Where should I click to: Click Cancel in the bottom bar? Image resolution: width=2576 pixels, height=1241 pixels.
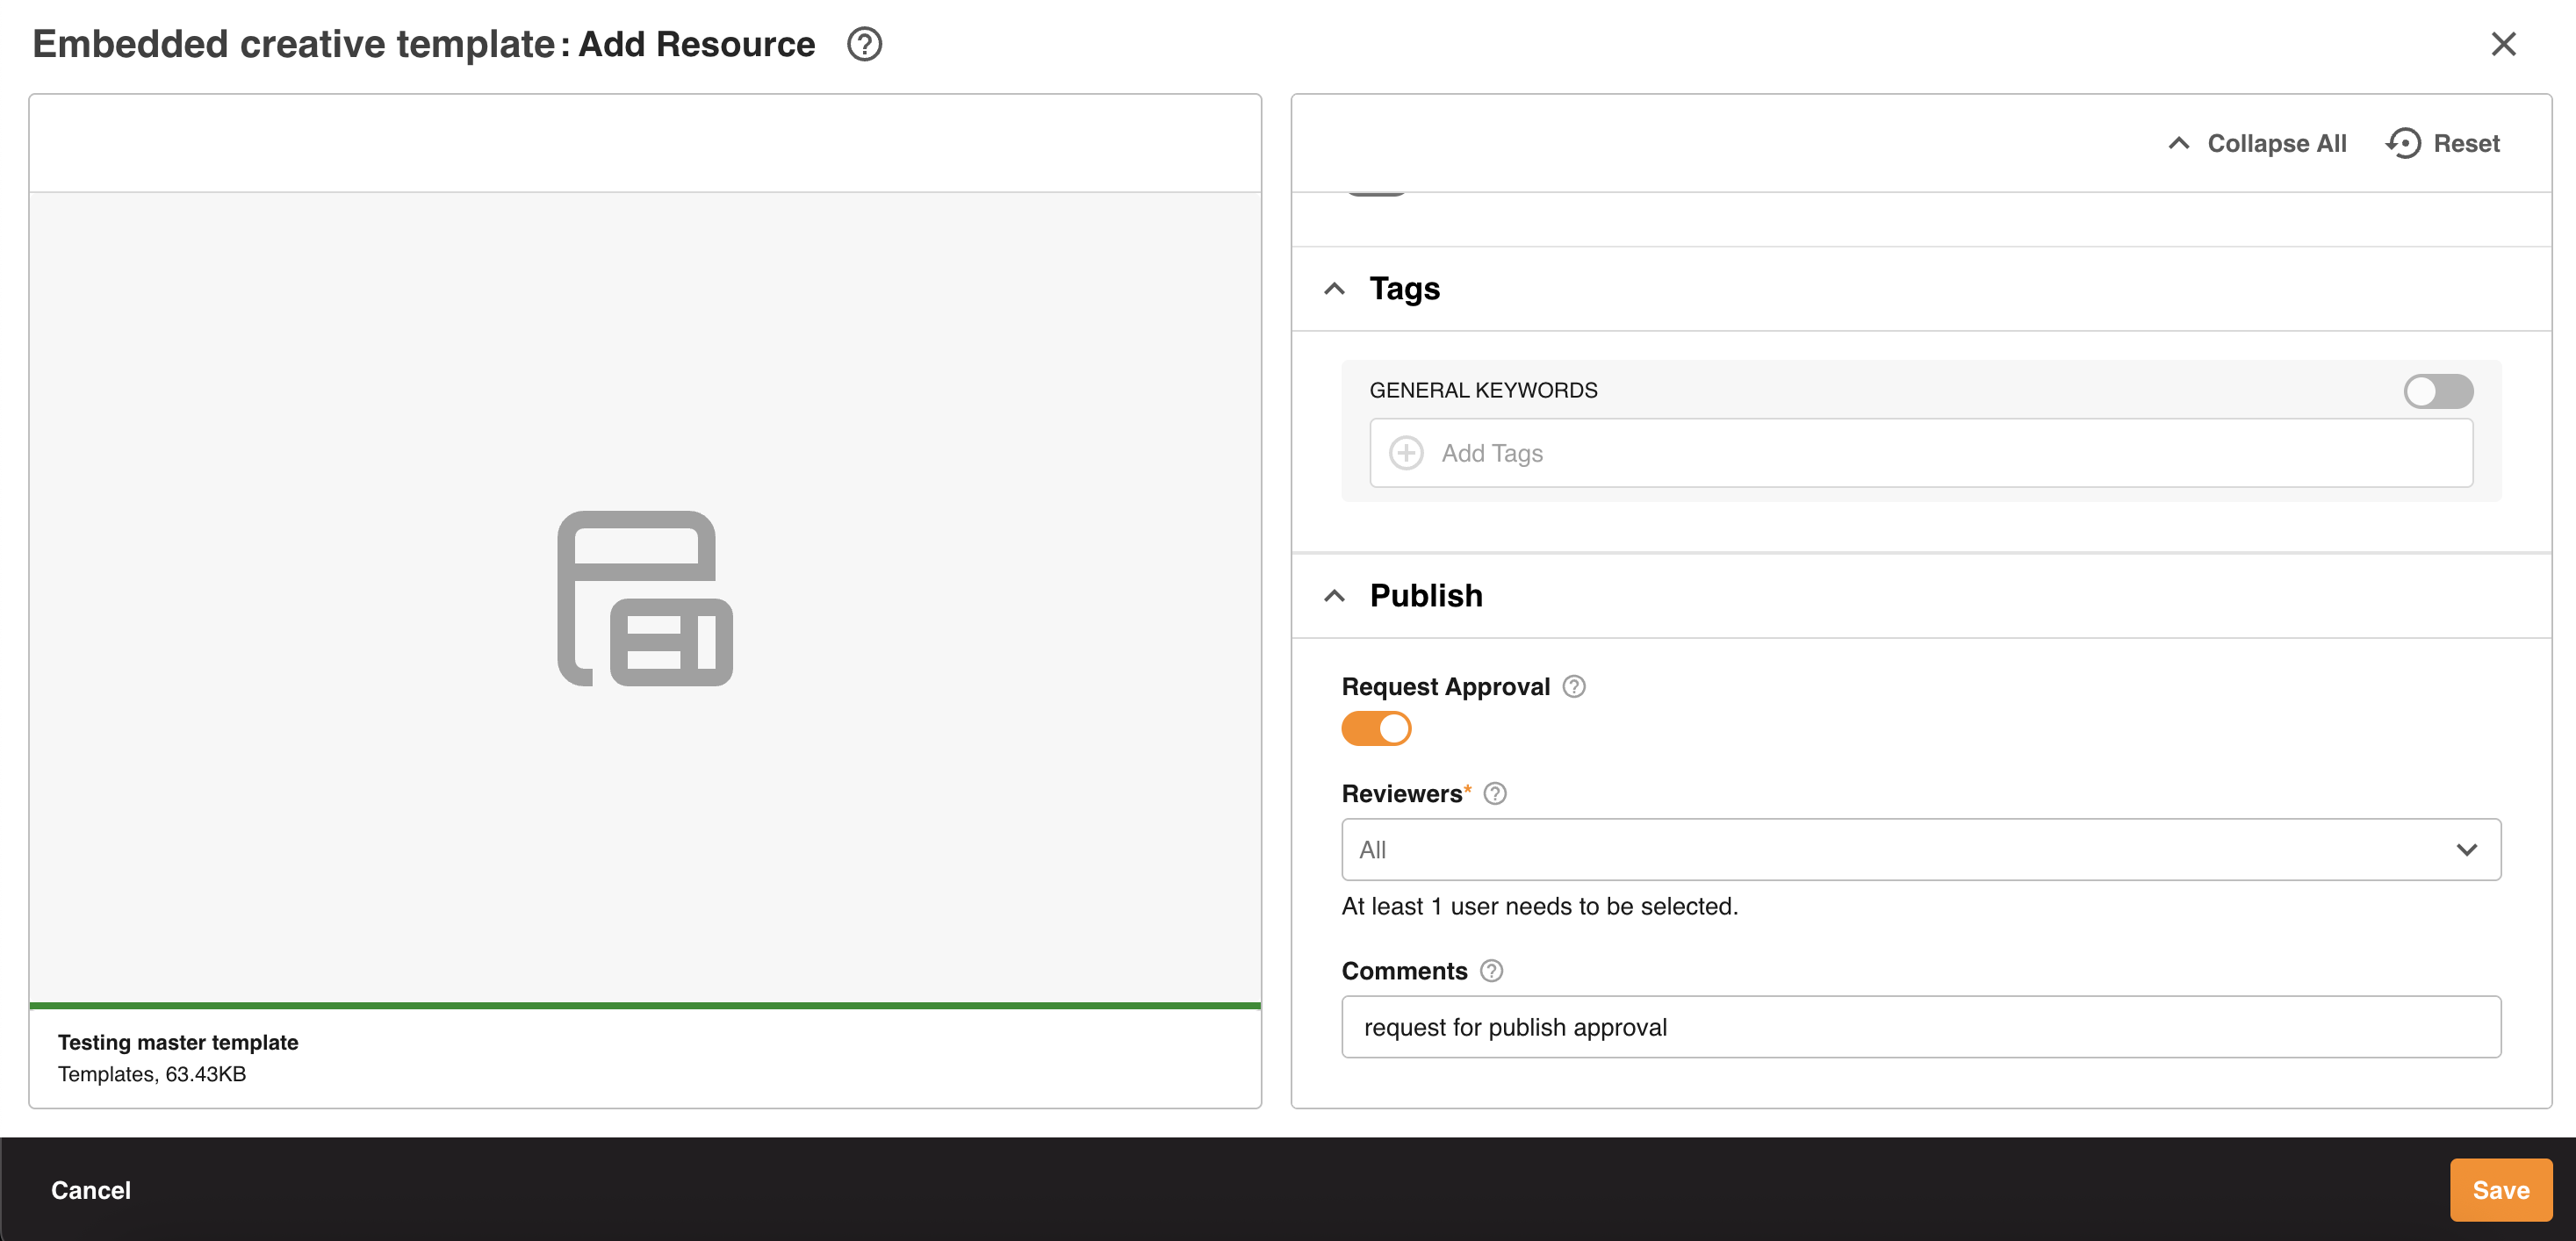coord(91,1189)
